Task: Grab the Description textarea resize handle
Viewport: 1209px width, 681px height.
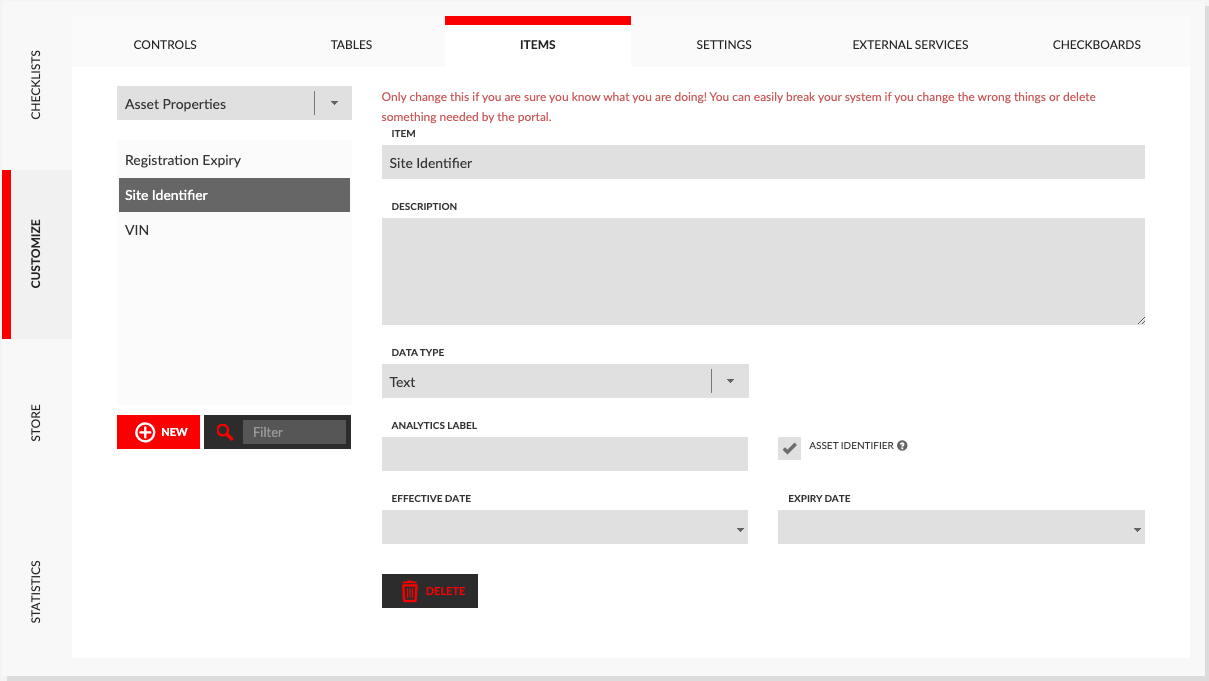Action: pyautogui.click(x=1140, y=320)
